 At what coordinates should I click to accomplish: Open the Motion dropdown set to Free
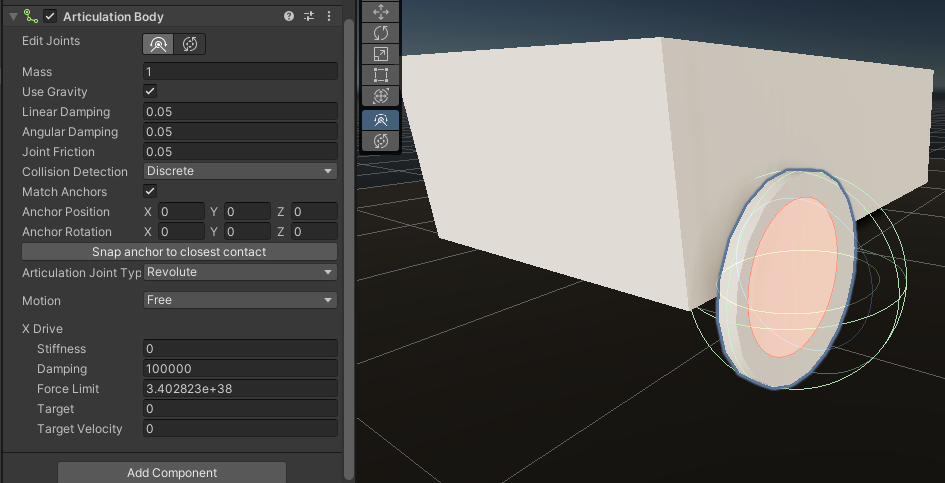click(x=240, y=300)
